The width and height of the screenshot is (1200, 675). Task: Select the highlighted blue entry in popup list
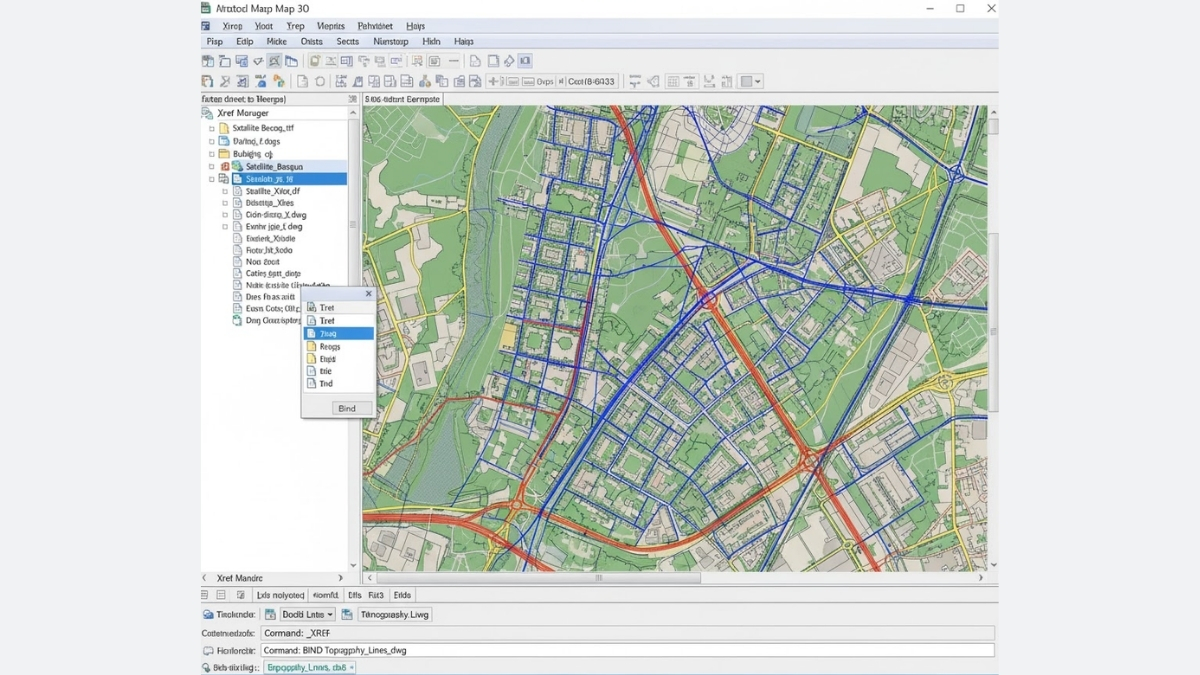(339, 333)
